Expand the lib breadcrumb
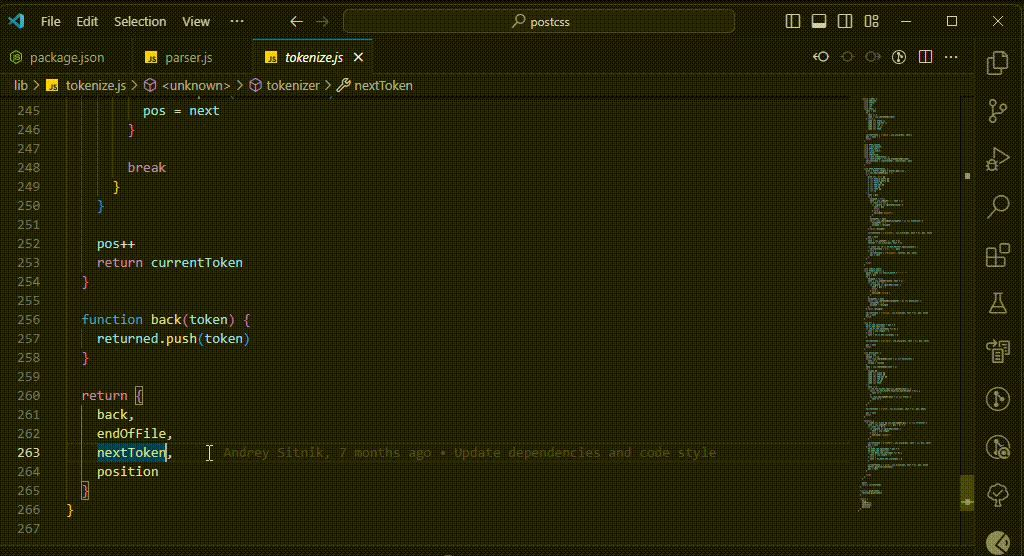 pos(21,86)
